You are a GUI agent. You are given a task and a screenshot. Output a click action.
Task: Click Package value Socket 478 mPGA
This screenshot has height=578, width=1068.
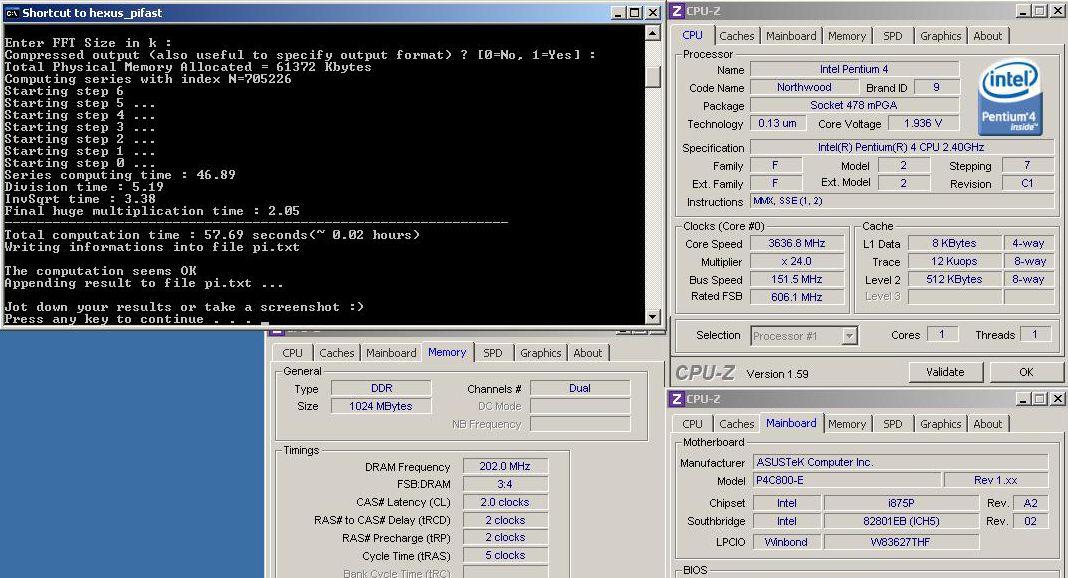(x=854, y=105)
